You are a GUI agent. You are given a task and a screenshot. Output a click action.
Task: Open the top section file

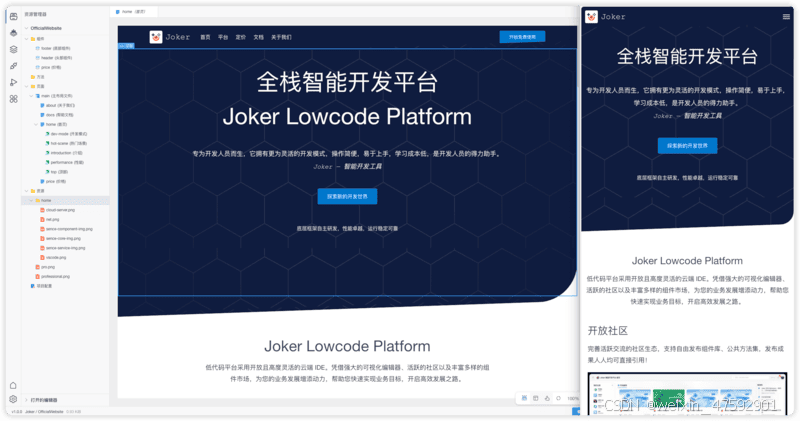click(x=57, y=172)
